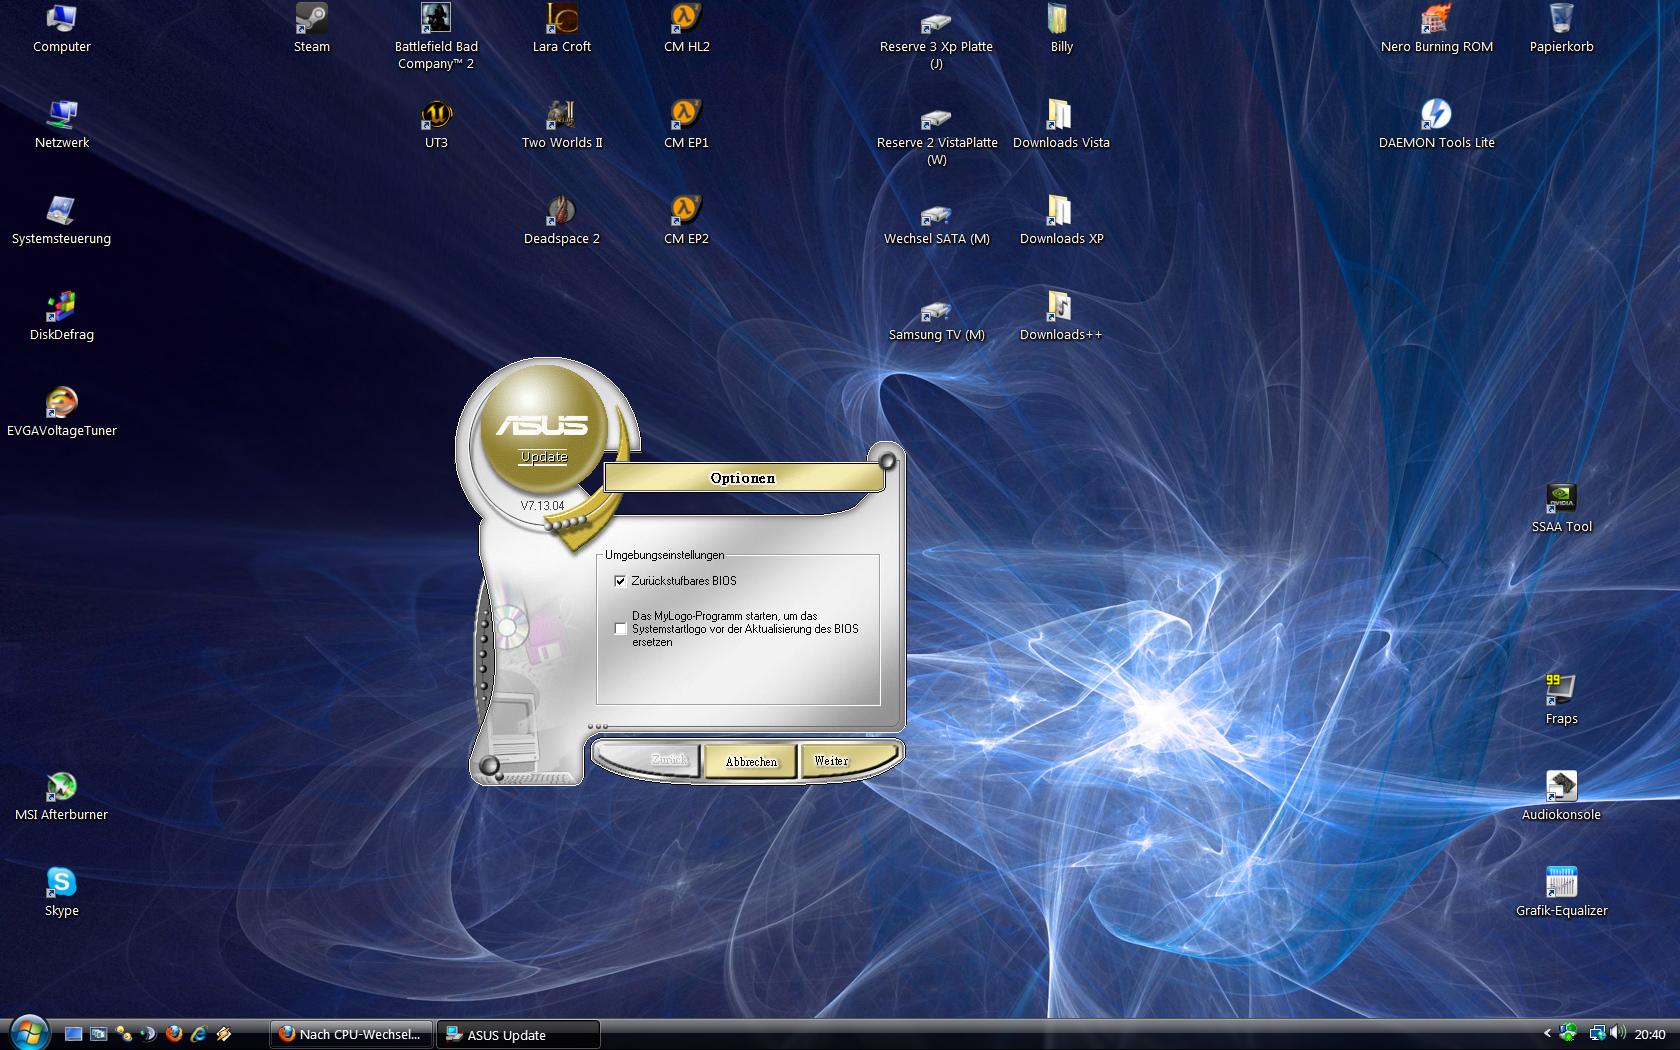Click the Abbrechen button
Screen dimensions: 1680x1050
(751, 761)
